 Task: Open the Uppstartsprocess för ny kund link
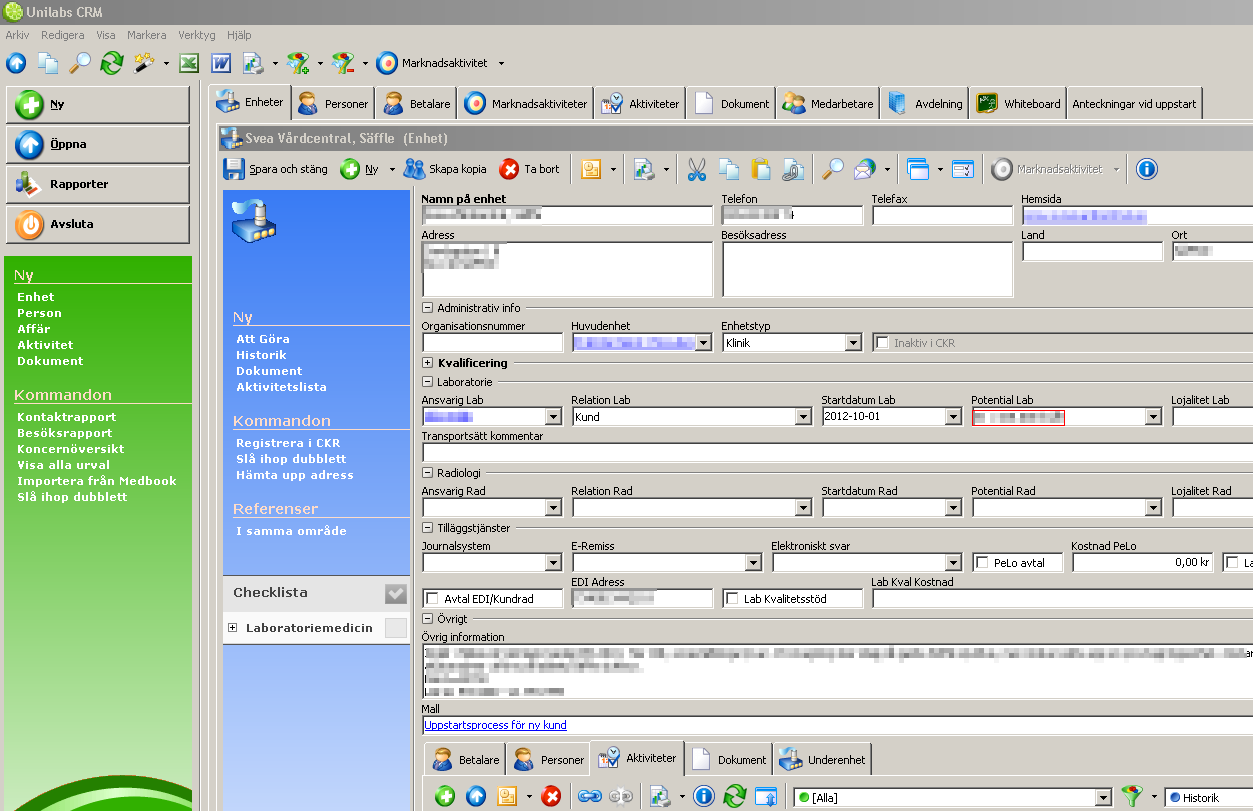click(495, 725)
